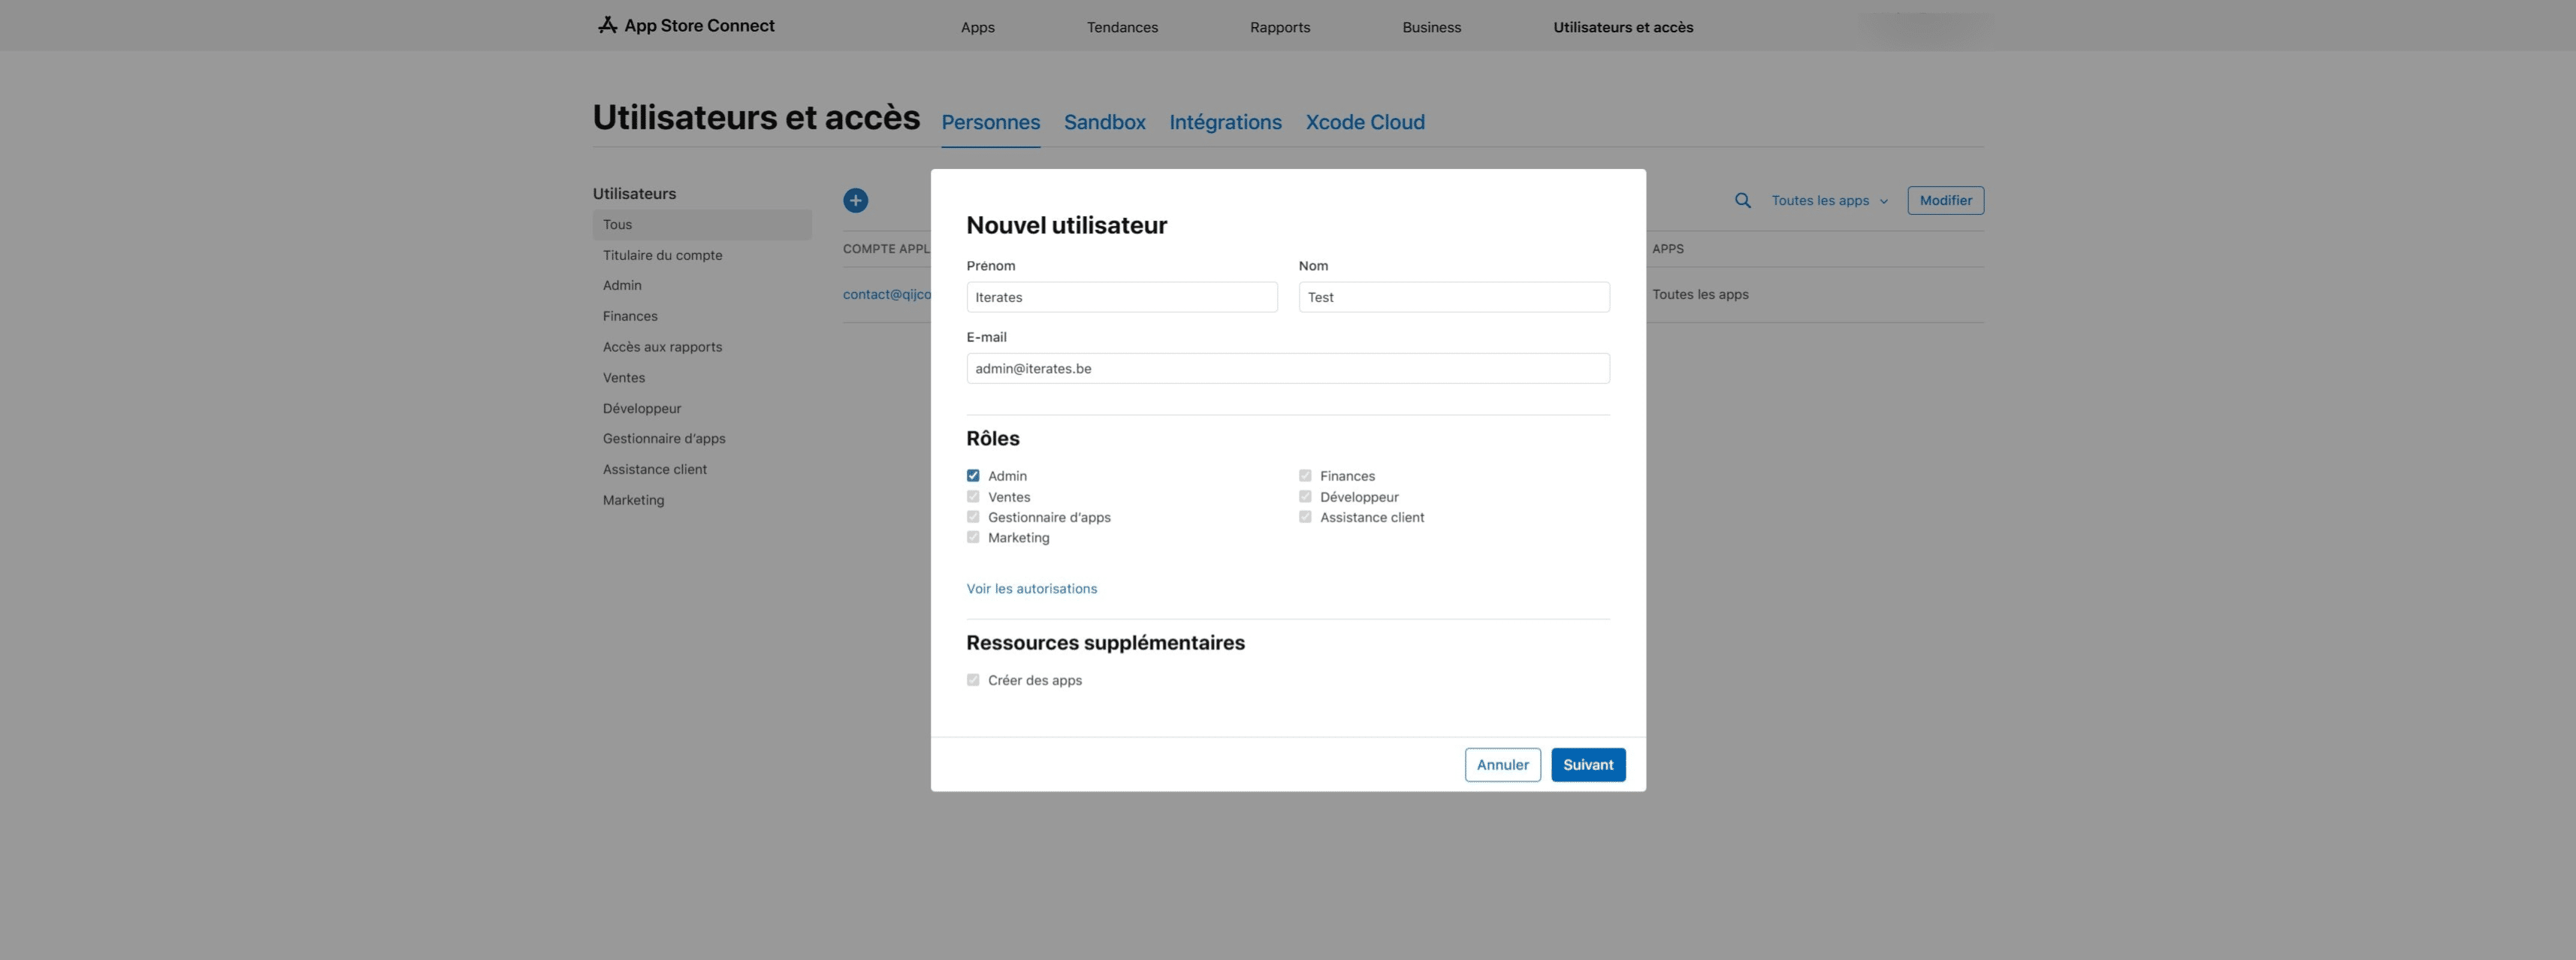The height and width of the screenshot is (960, 2576).
Task: Switch to the Xcode Cloud tab
Action: pyautogui.click(x=1365, y=122)
